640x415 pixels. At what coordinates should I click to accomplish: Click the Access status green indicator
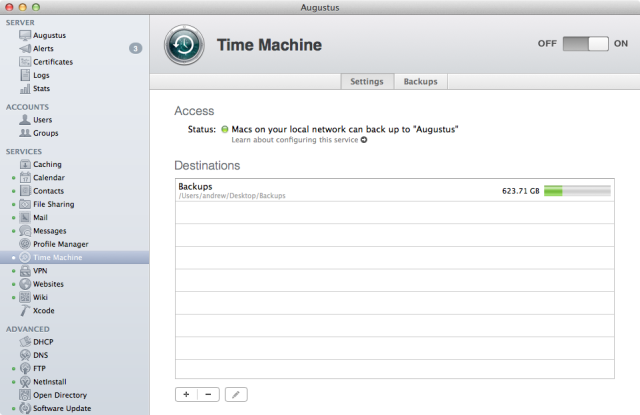coord(224,129)
